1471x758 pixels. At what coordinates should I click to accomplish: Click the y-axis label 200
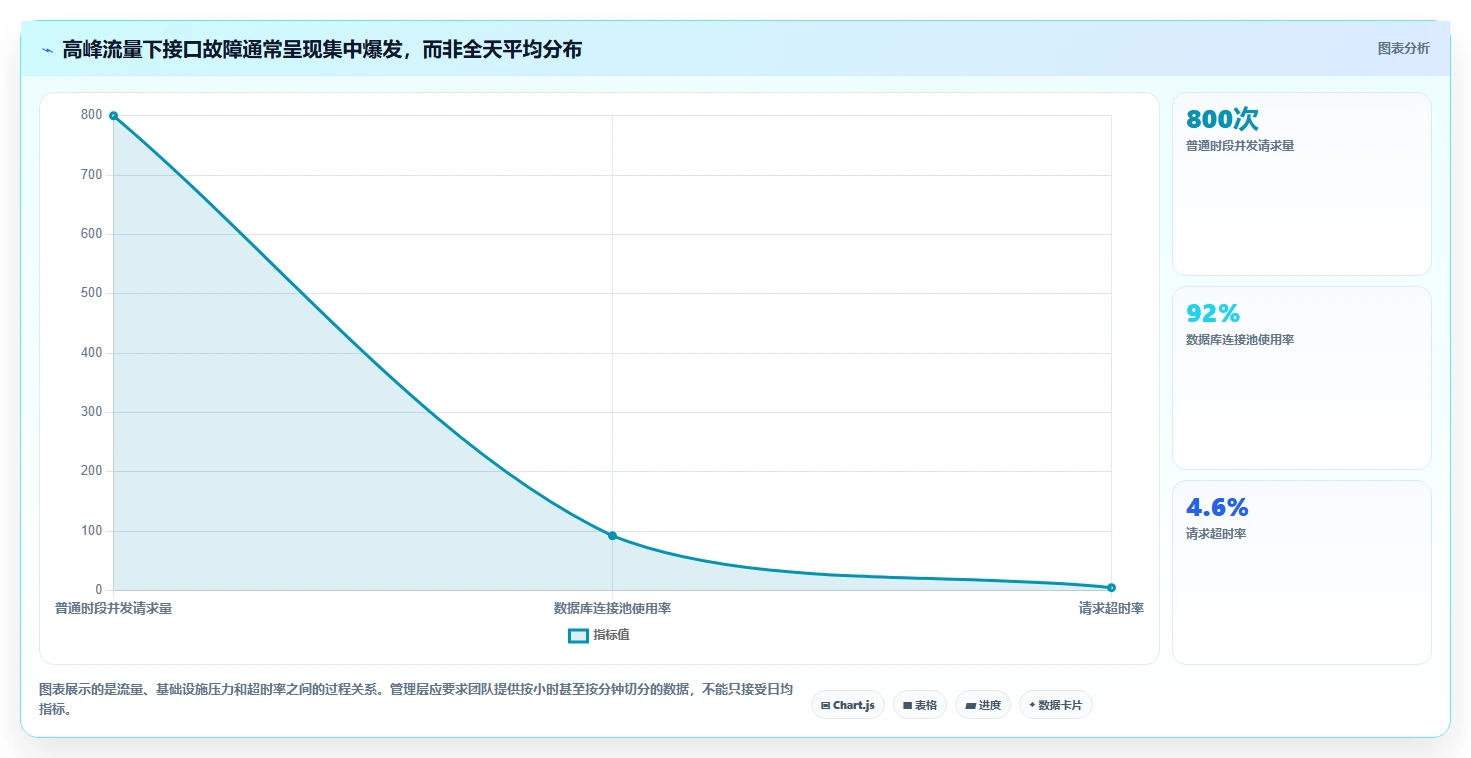(92, 471)
